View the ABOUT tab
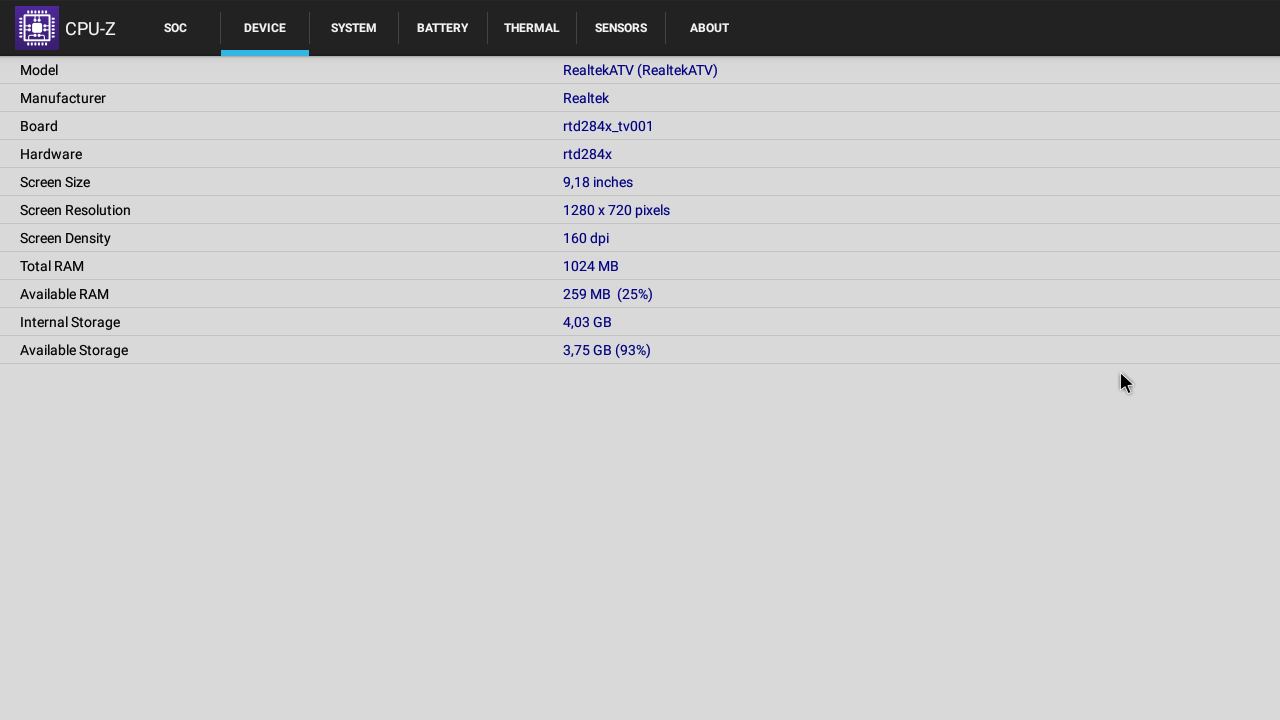Viewport: 1280px width, 720px height. coord(709,28)
